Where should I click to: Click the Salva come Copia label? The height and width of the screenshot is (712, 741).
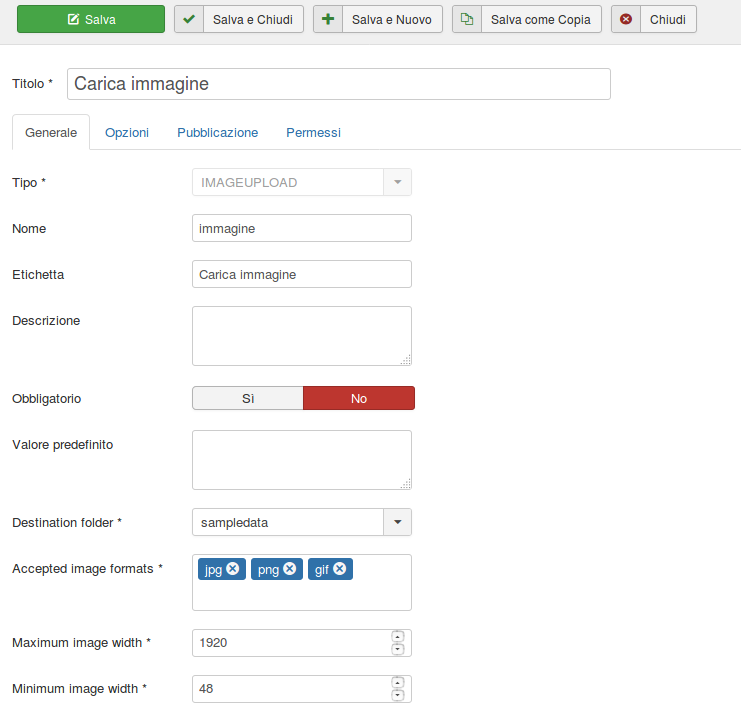click(x=541, y=19)
